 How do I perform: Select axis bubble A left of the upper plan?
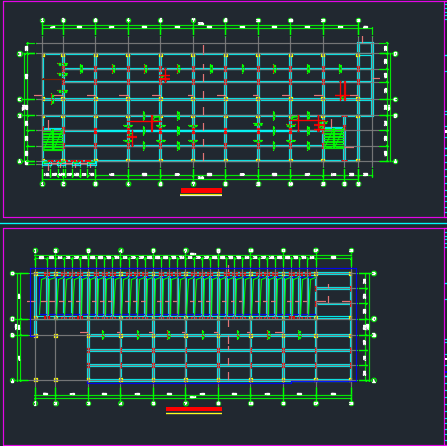20,161
